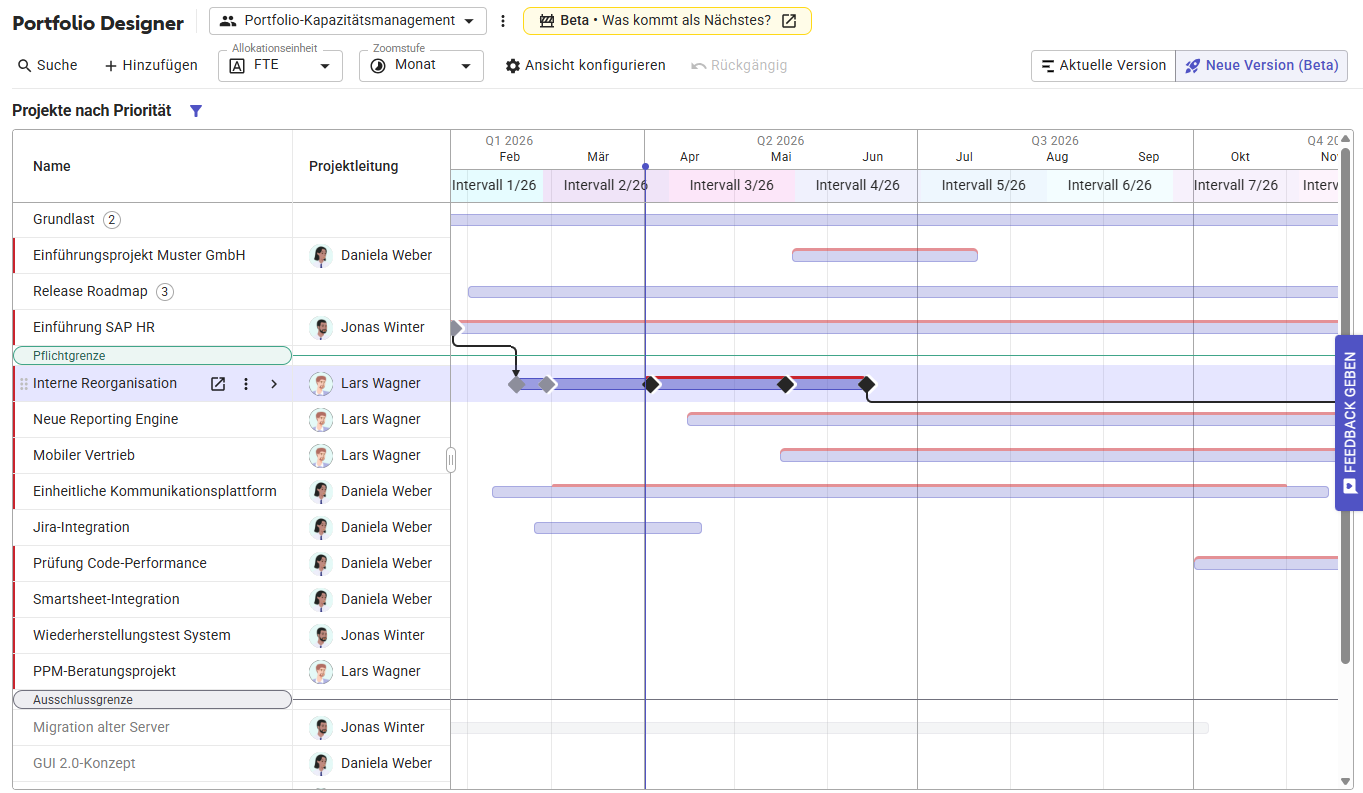Expand Interne Reorganisation row chevron

[274, 384]
